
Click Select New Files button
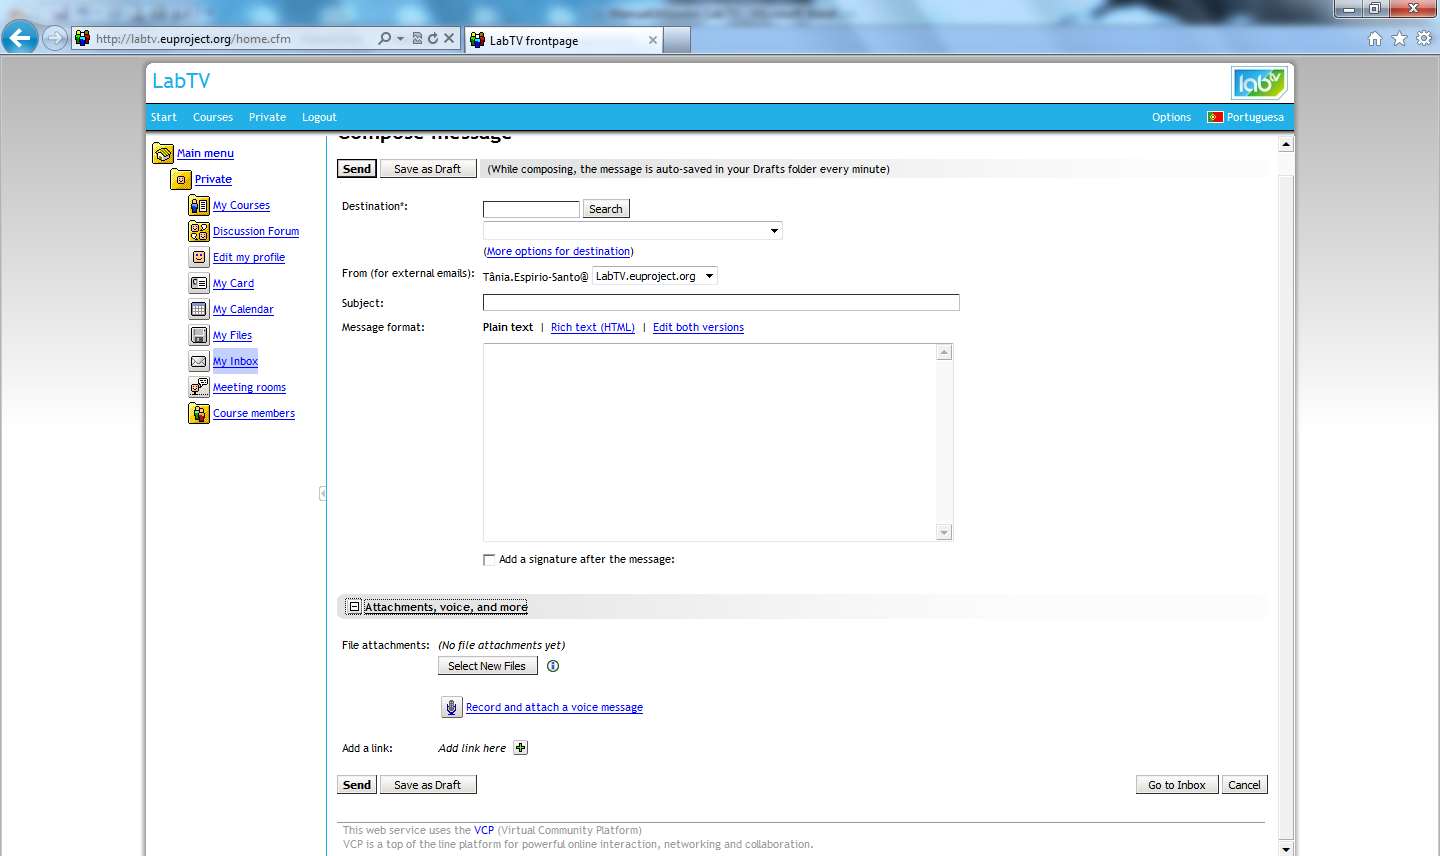click(487, 666)
